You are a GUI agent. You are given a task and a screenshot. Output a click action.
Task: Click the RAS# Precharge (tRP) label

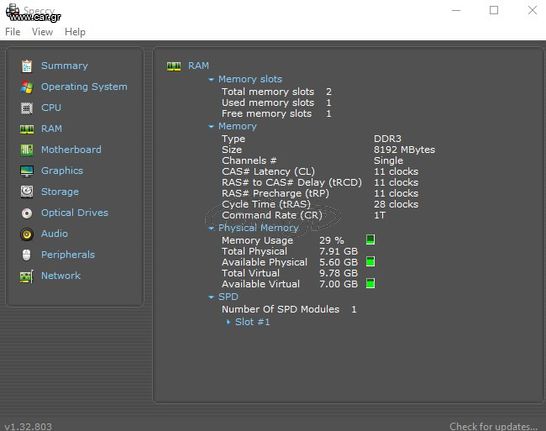[275, 193]
